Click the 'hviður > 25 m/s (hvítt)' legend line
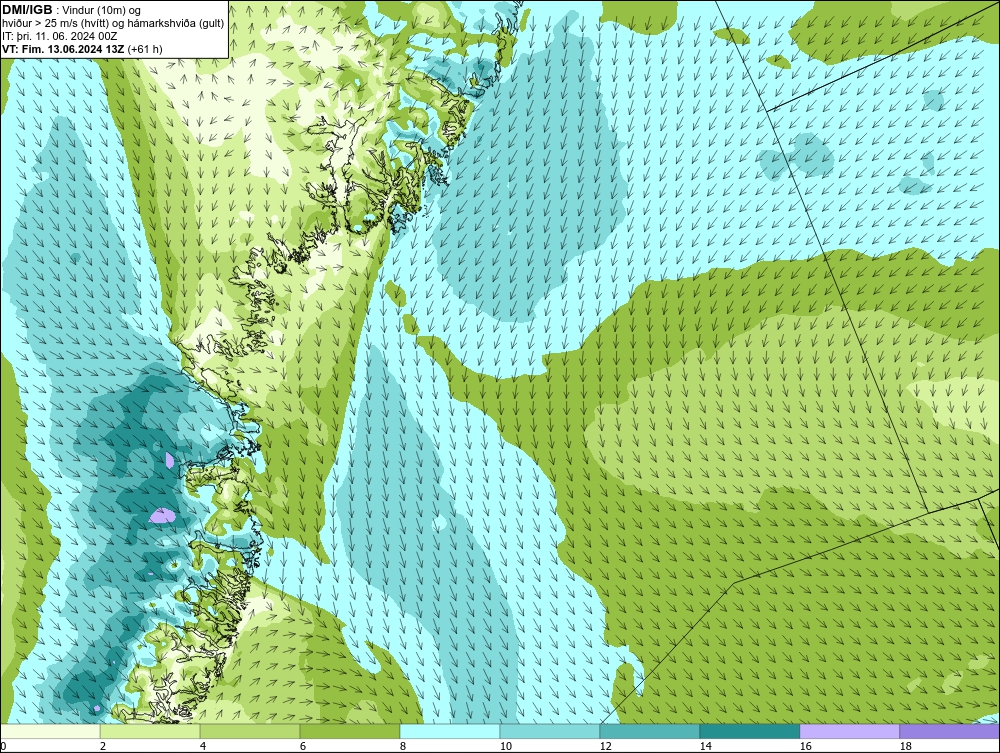1000x753 pixels. (x=55, y=24)
